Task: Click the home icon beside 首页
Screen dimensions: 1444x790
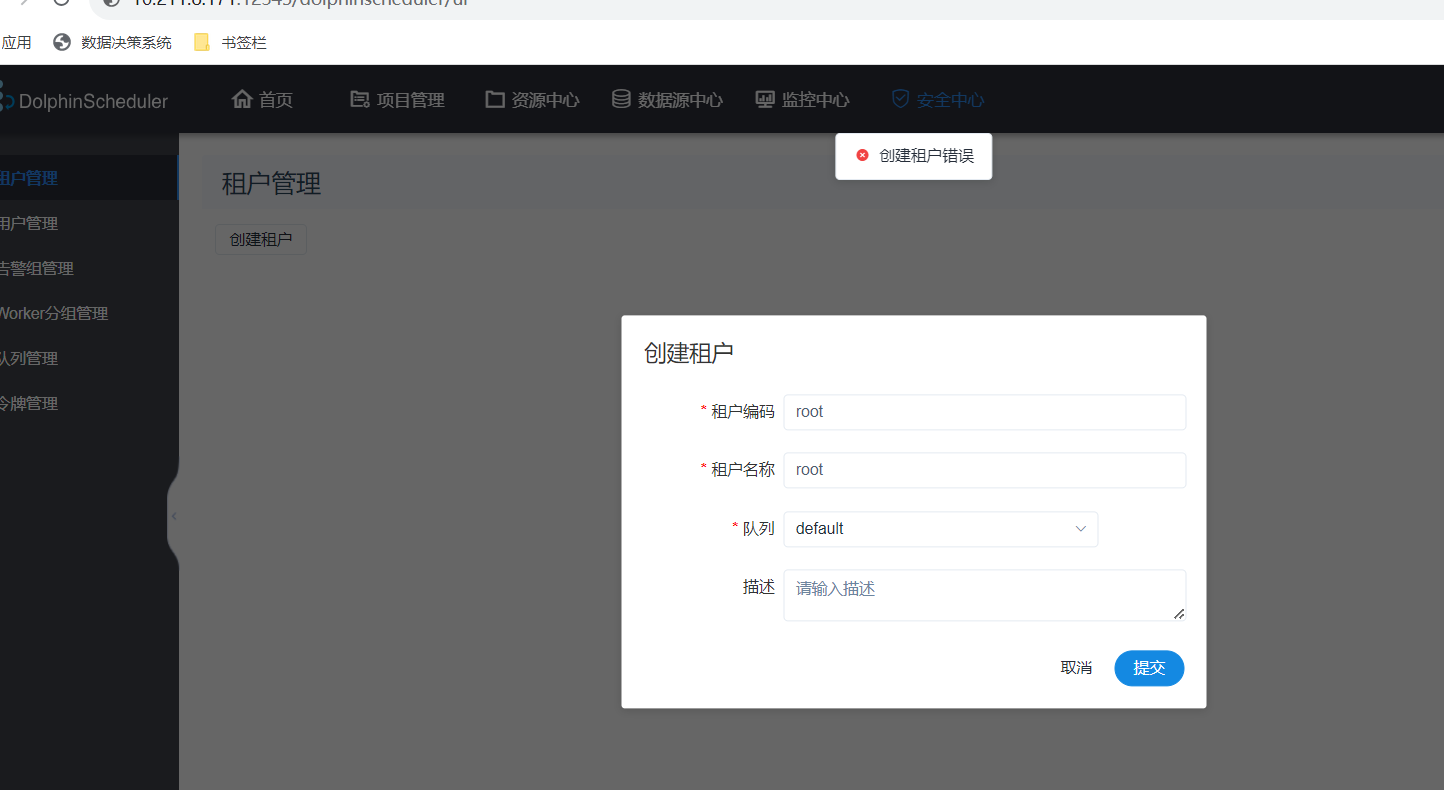Action: [x=241, y=99]
